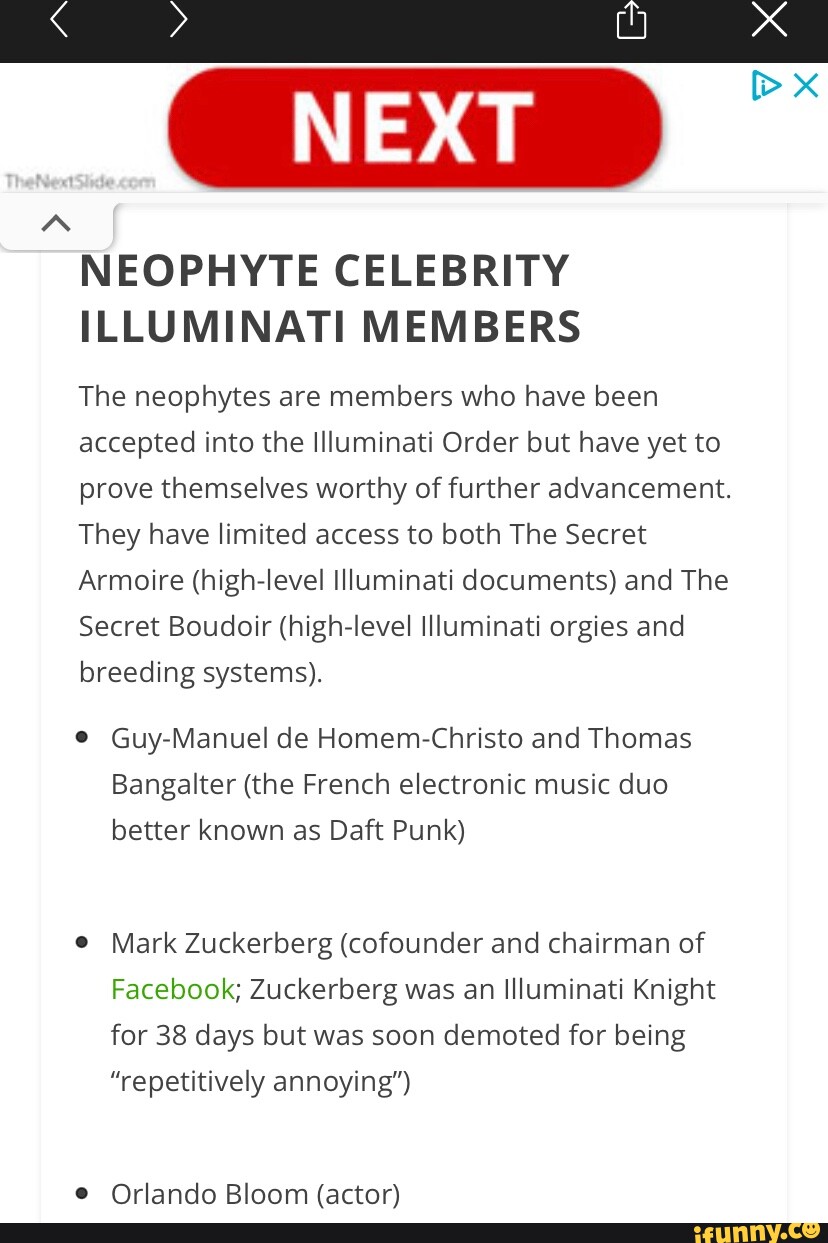Click bullet dot beside Guy-Manuel de Homem-Christo
The width and height of the screenshot is (828, 1243).
[84, 738]
